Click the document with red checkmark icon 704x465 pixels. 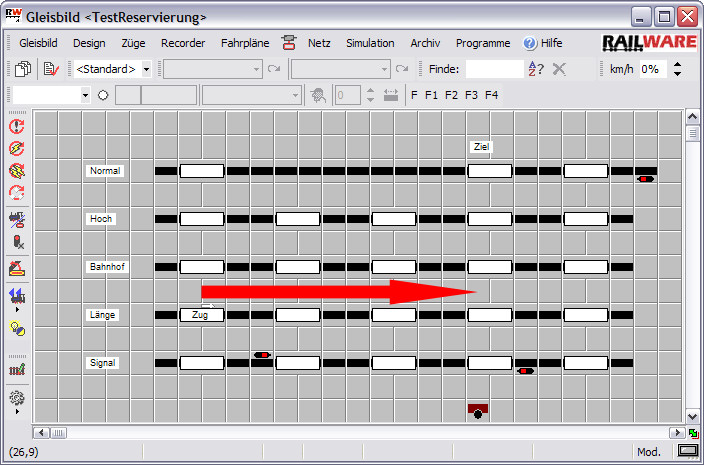click(52, 69)
